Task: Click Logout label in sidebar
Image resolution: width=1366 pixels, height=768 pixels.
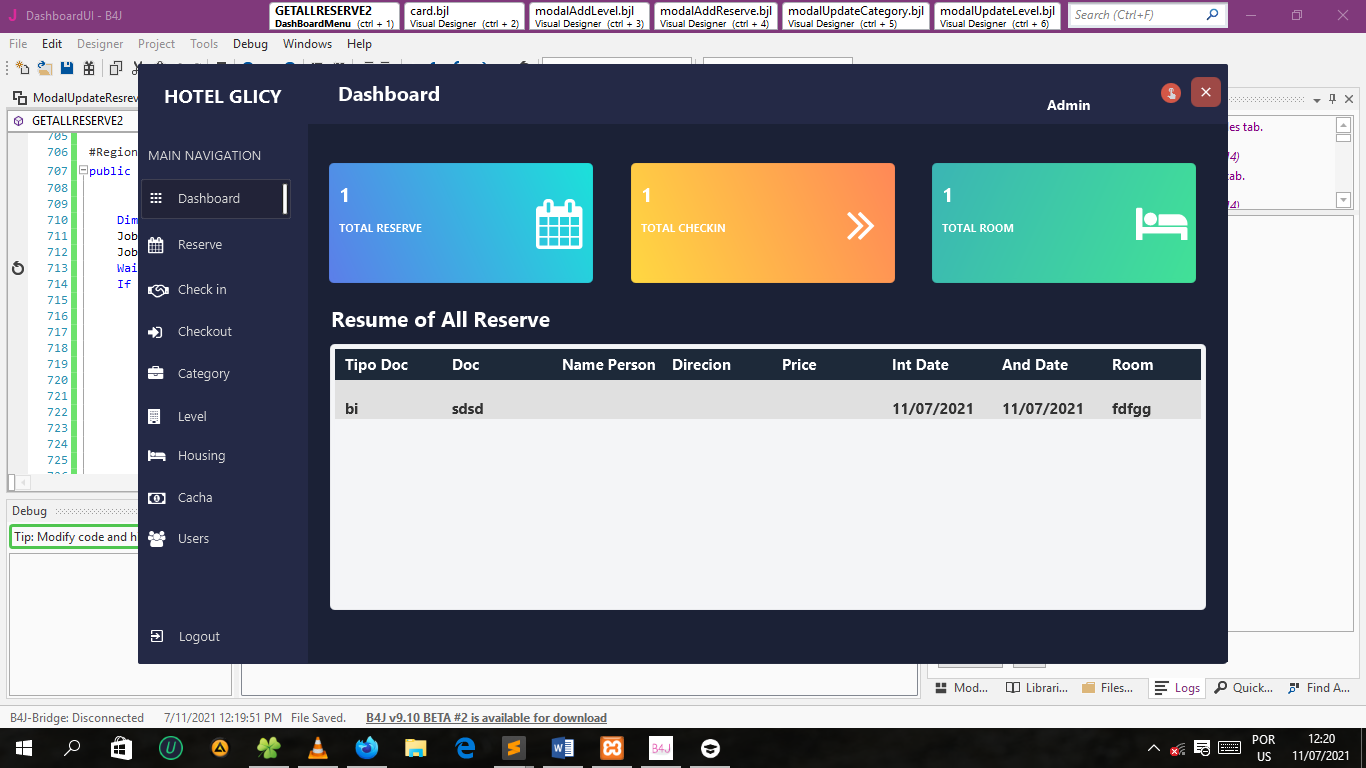Action: [199, 637]
